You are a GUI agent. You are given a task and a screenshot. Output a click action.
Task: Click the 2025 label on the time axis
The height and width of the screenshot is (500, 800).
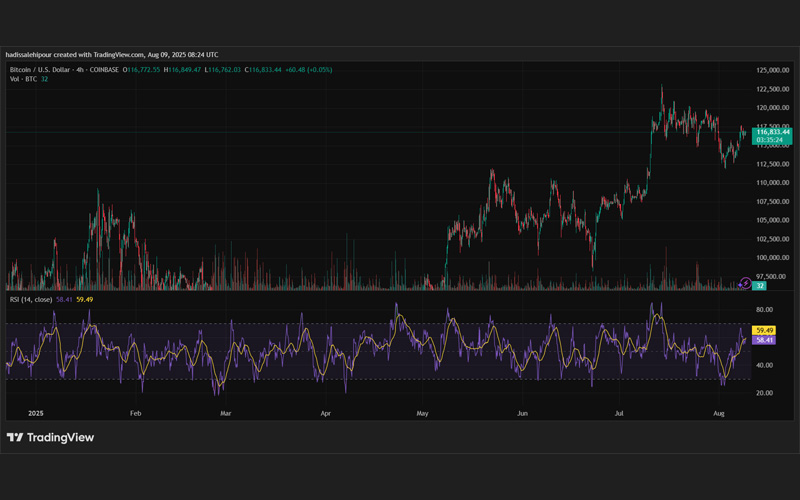pos(36,413)
